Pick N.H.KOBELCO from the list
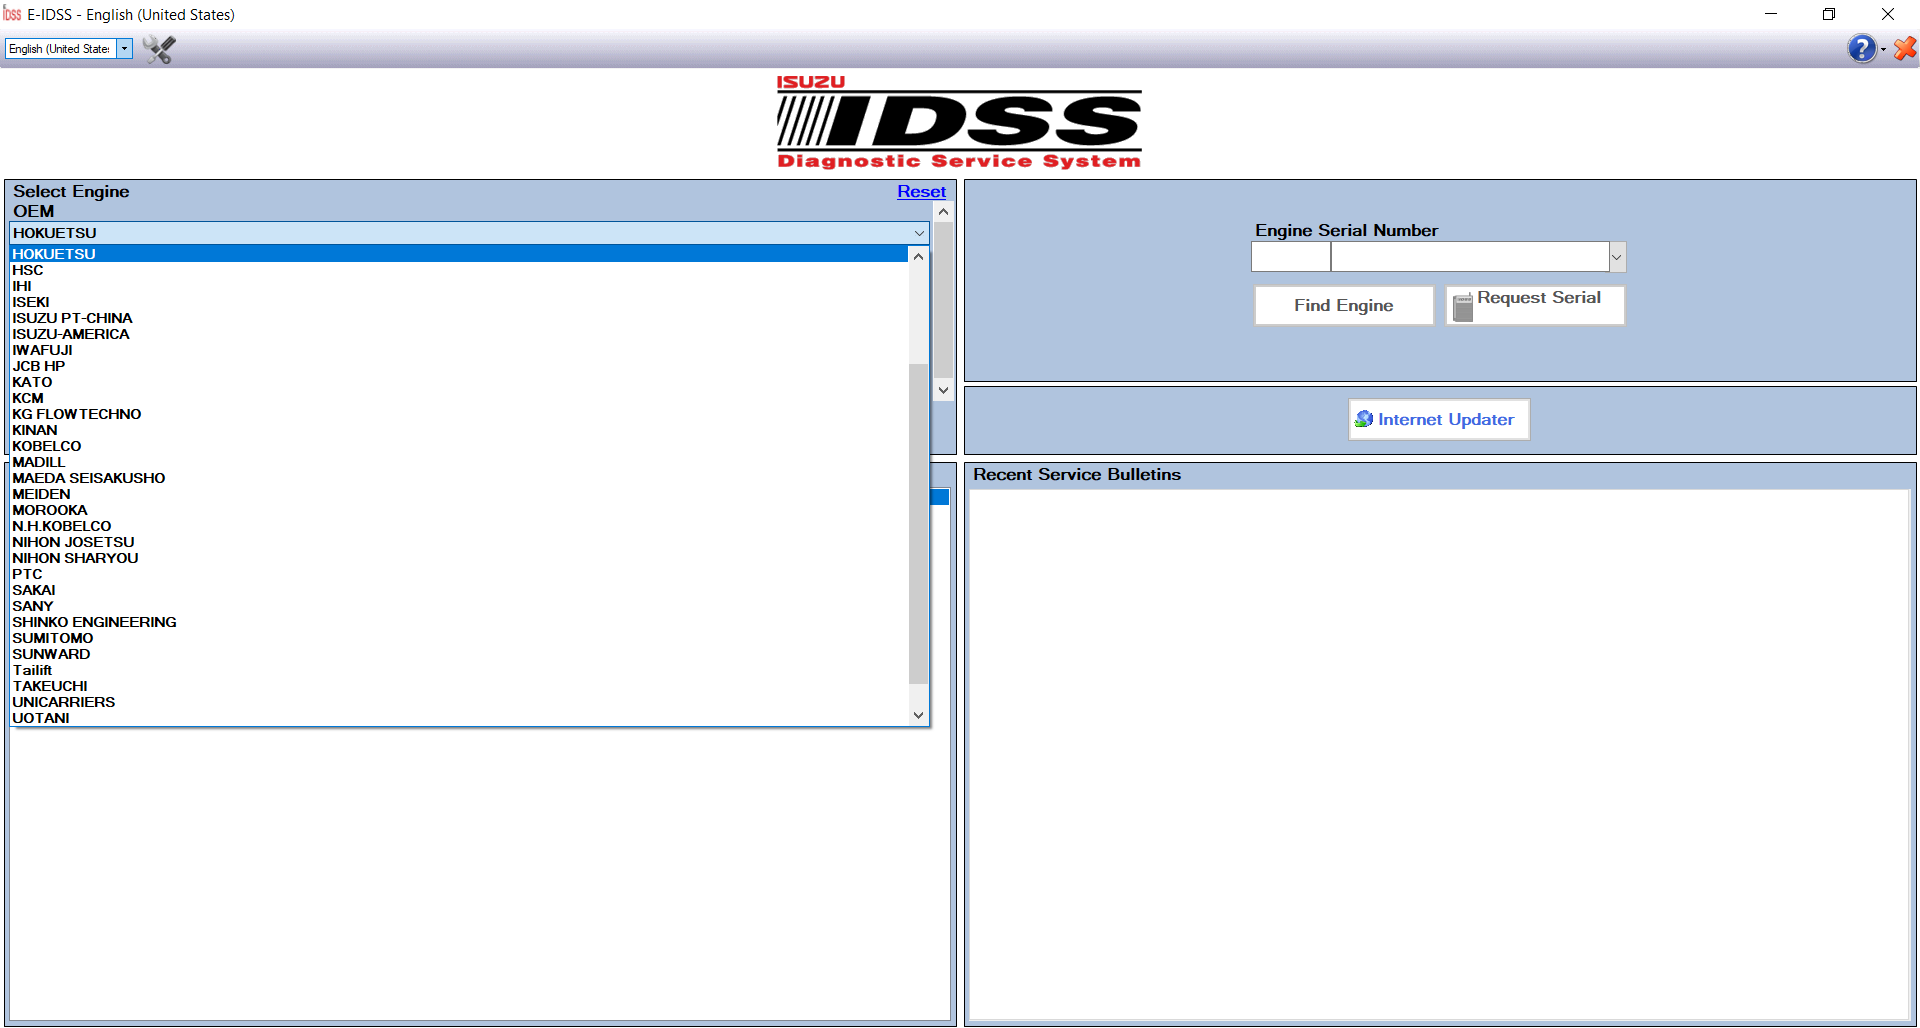This screenshot has height=1028, width=1920. click(x=459, y=526)
